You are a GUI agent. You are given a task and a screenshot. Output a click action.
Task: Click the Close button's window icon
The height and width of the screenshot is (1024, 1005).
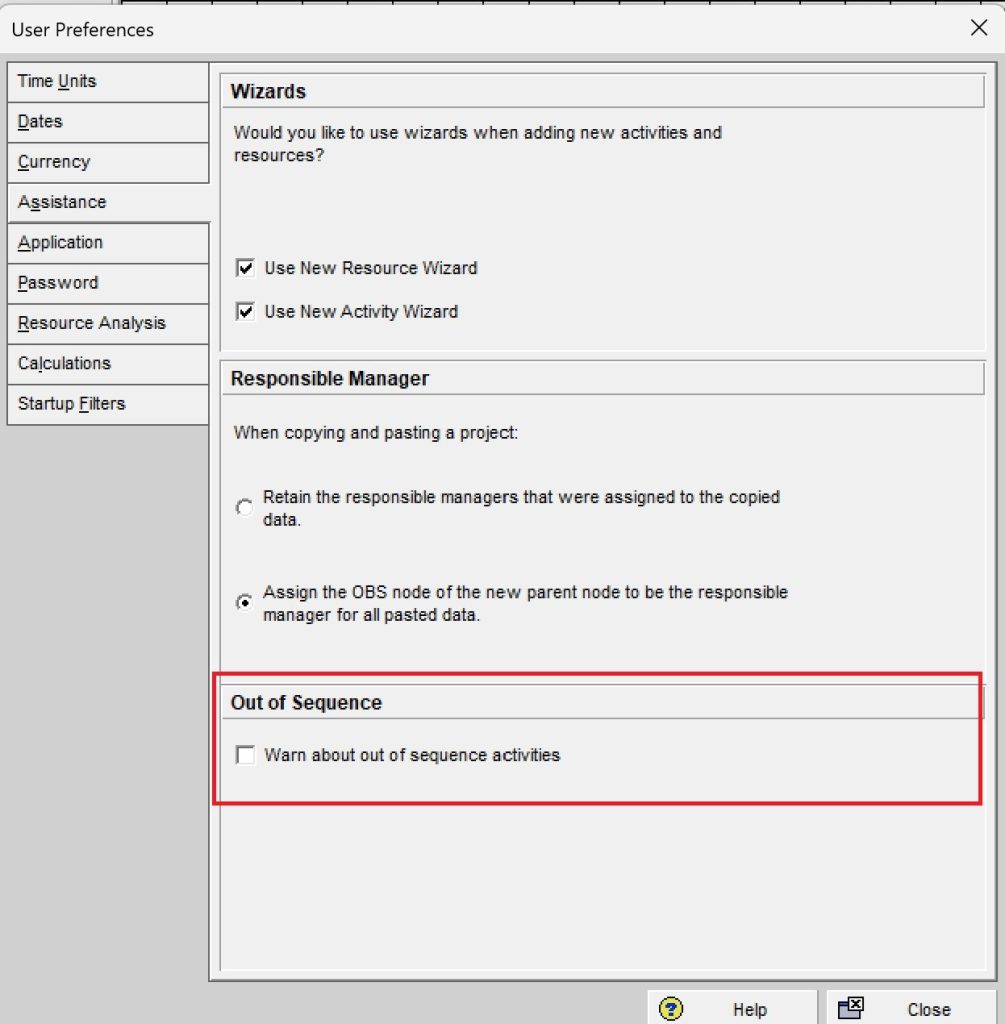tap(851, 1008)
